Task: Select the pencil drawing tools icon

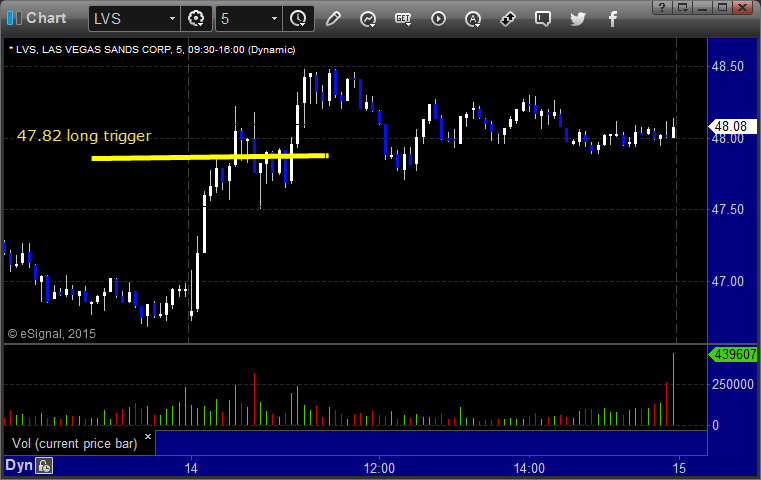Action: click(x=333, y=19)
